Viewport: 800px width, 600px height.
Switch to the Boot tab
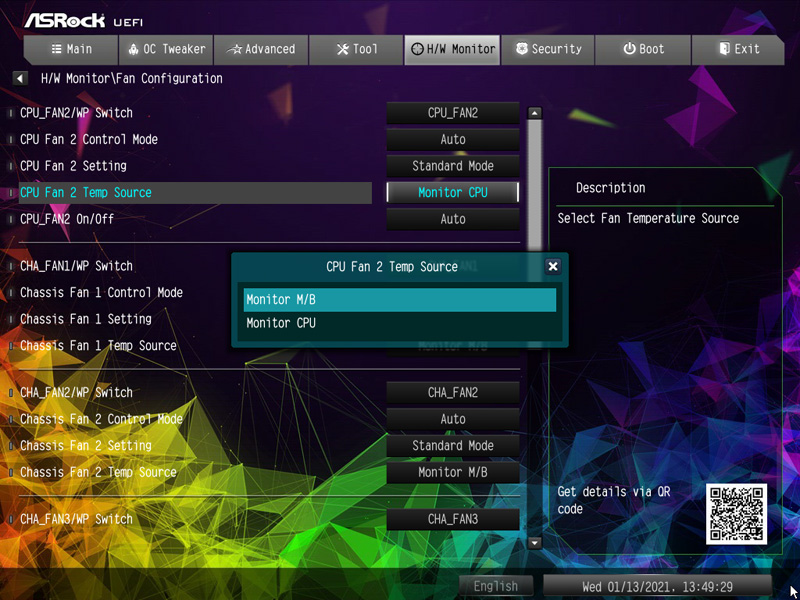[x=643, y=49]
